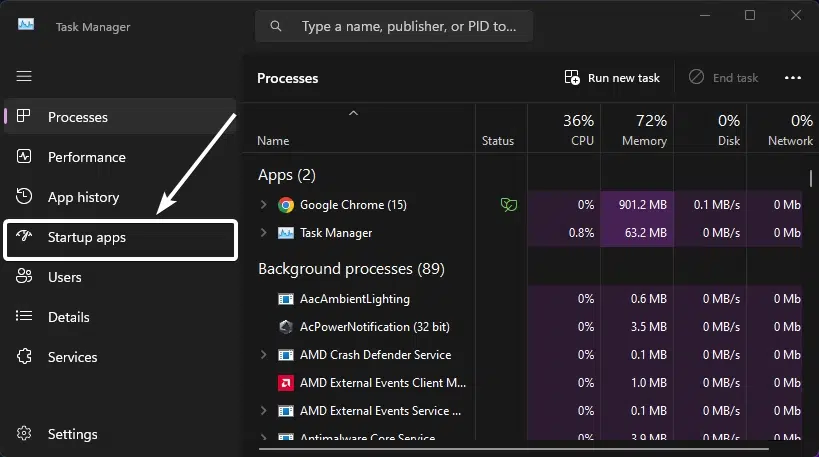The width and height of the screenshot is (819, 457).
Task: Click the AMD Crash Defender Service icon
Action: pos(286,355)
